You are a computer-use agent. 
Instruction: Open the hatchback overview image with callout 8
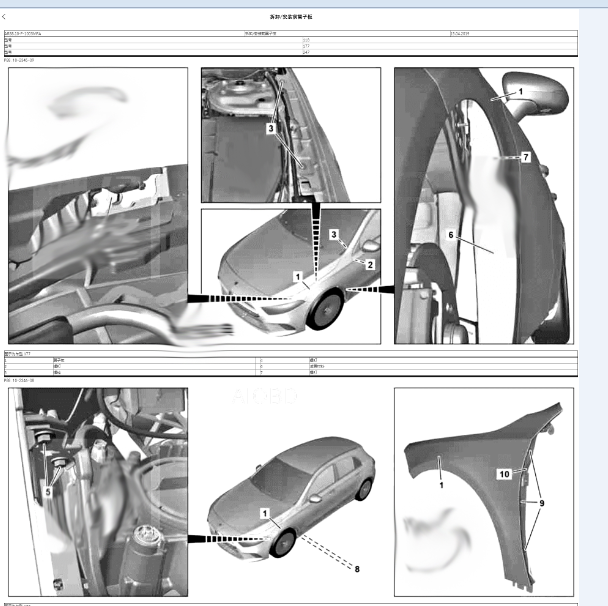(291, 500)
